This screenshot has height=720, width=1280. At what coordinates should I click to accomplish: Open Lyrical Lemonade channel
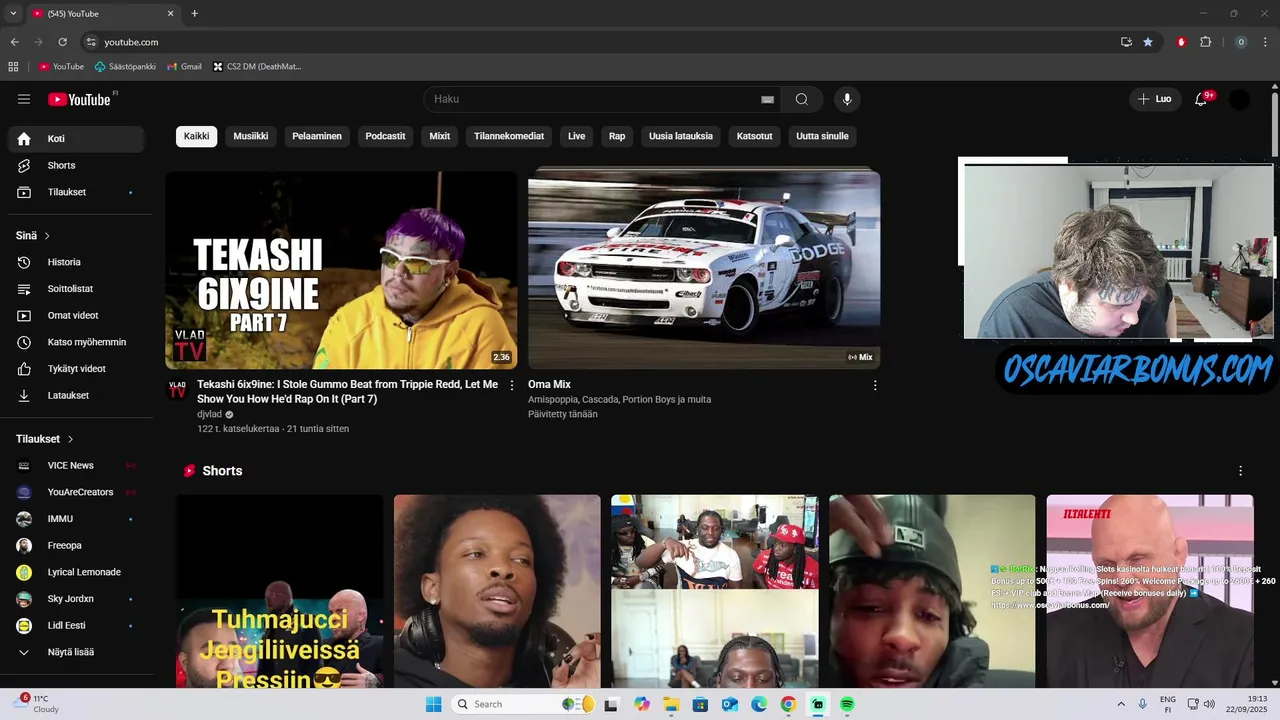(76, 572)
